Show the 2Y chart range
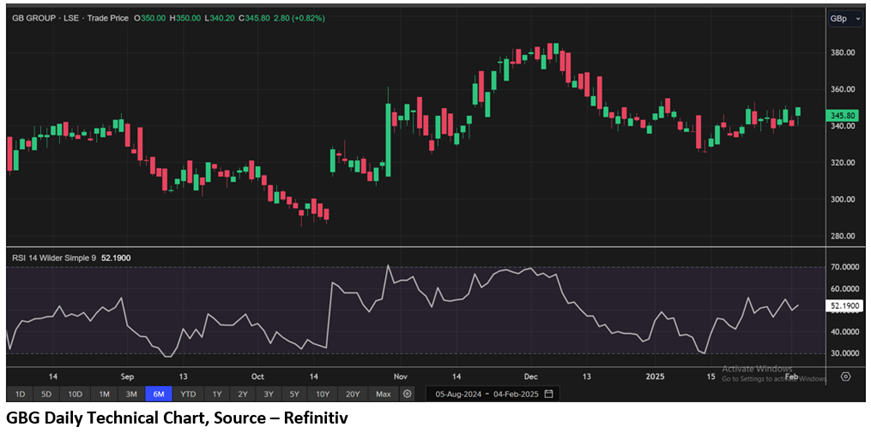 pos(243,394)
